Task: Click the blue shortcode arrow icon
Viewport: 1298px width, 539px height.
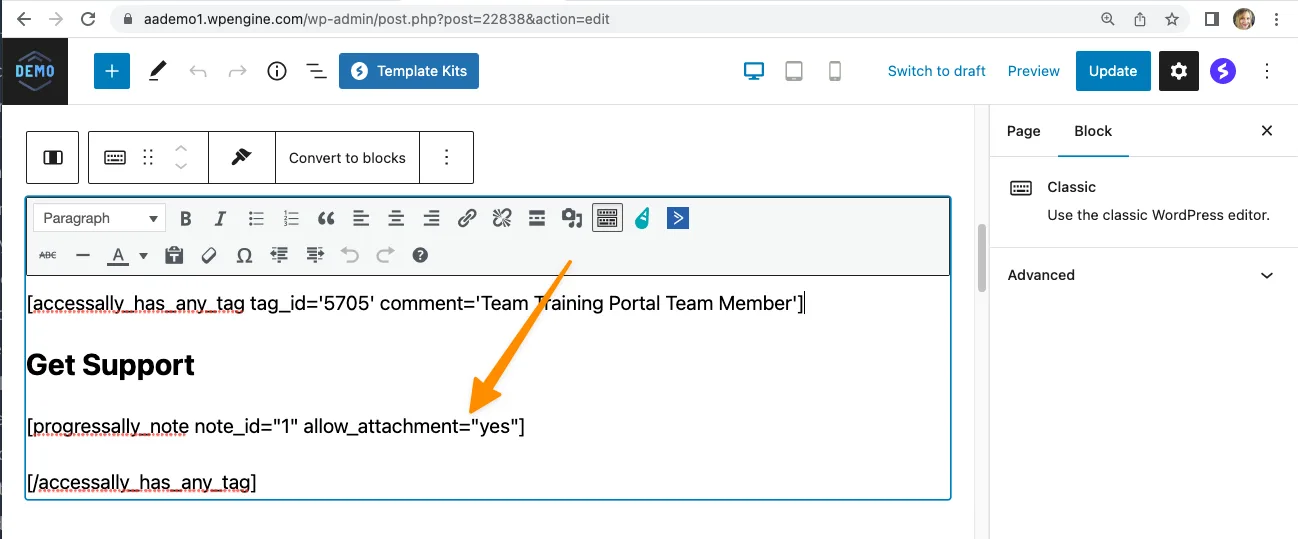Action: click(678, 218)
